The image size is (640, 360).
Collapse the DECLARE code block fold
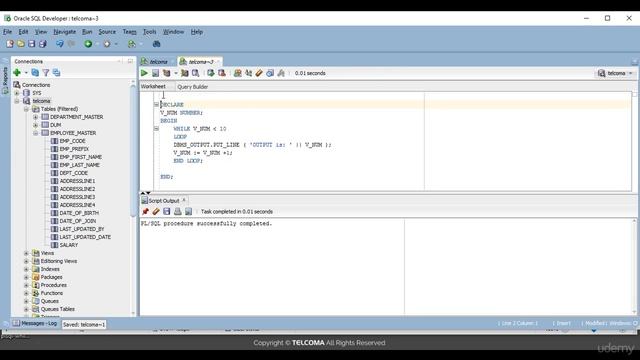pyautogui.click(x=156, y=104)
